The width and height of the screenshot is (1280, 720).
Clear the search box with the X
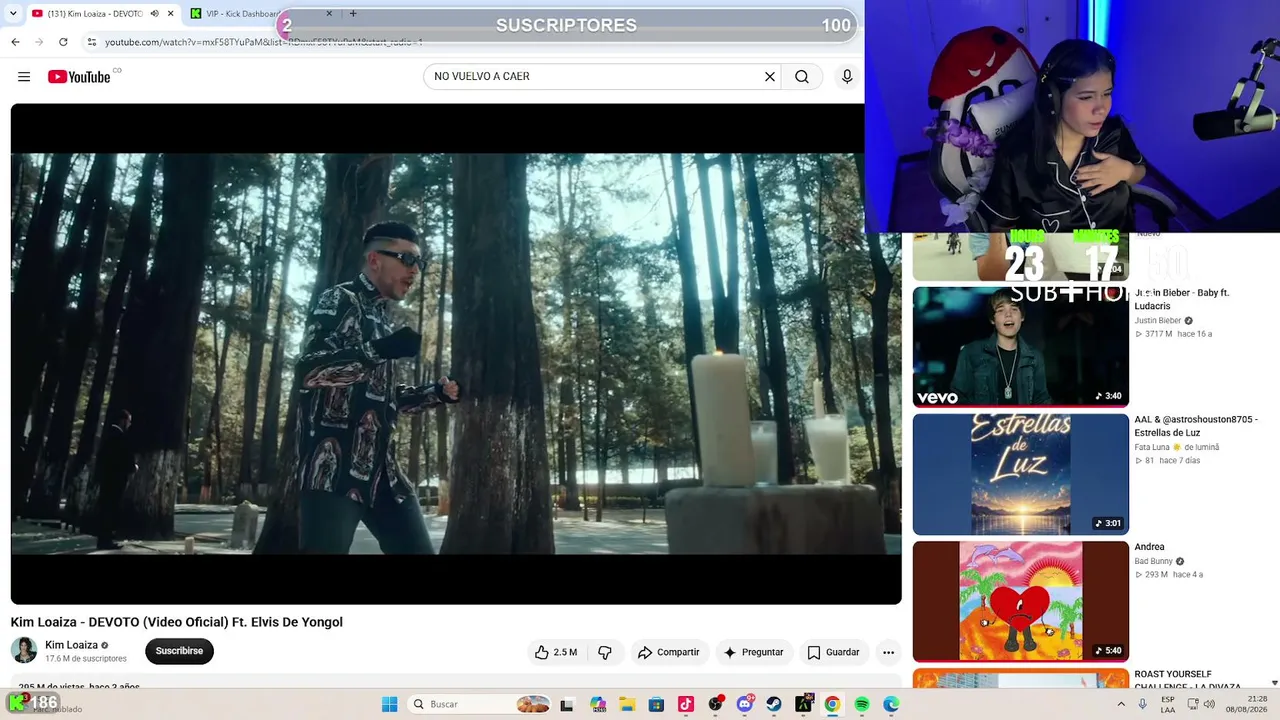(770, 77)
